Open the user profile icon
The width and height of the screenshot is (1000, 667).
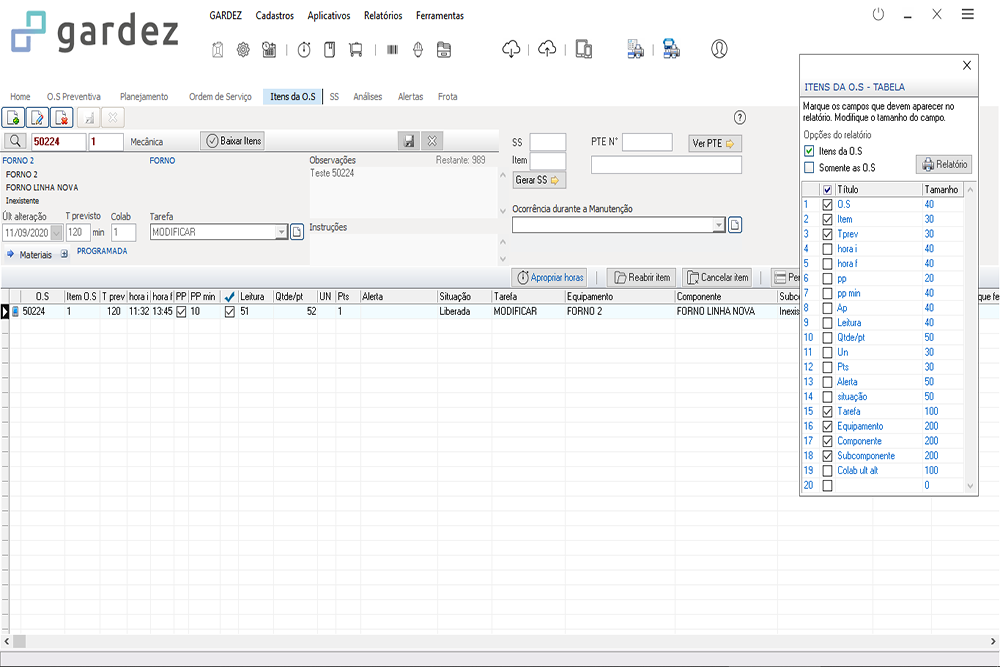(x=719, y=49)
